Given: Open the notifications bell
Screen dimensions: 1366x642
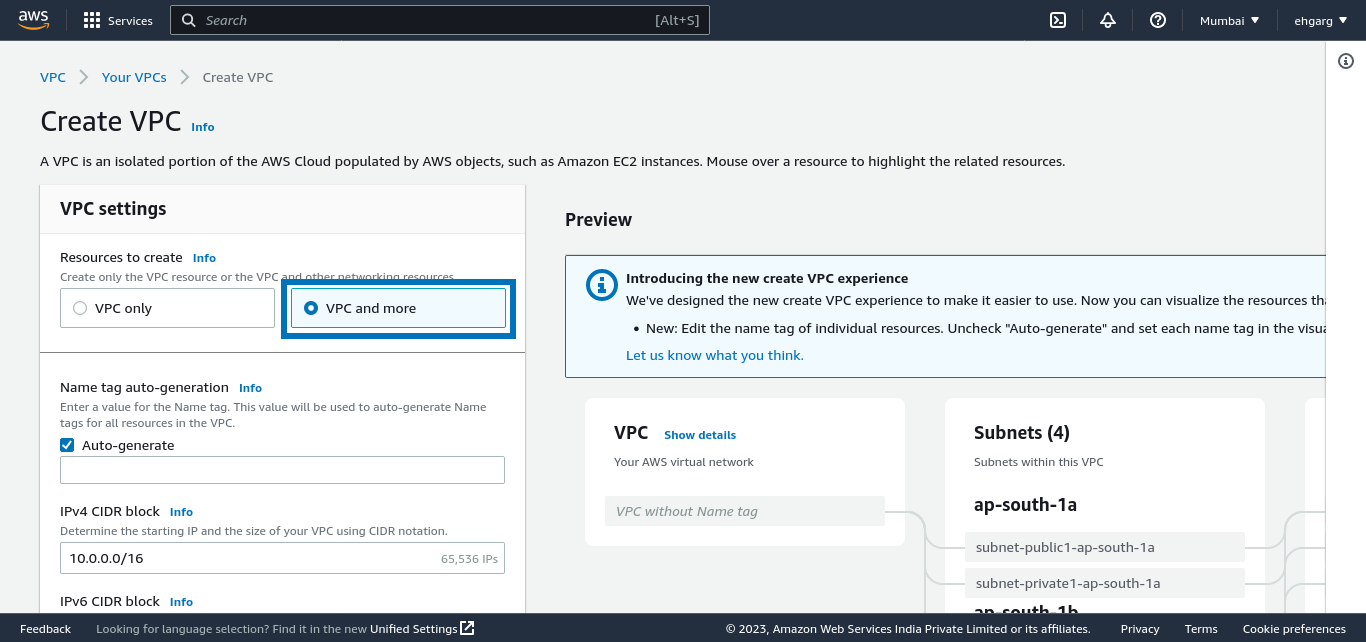Looking at the screenshot, I should pos(1108,20).
